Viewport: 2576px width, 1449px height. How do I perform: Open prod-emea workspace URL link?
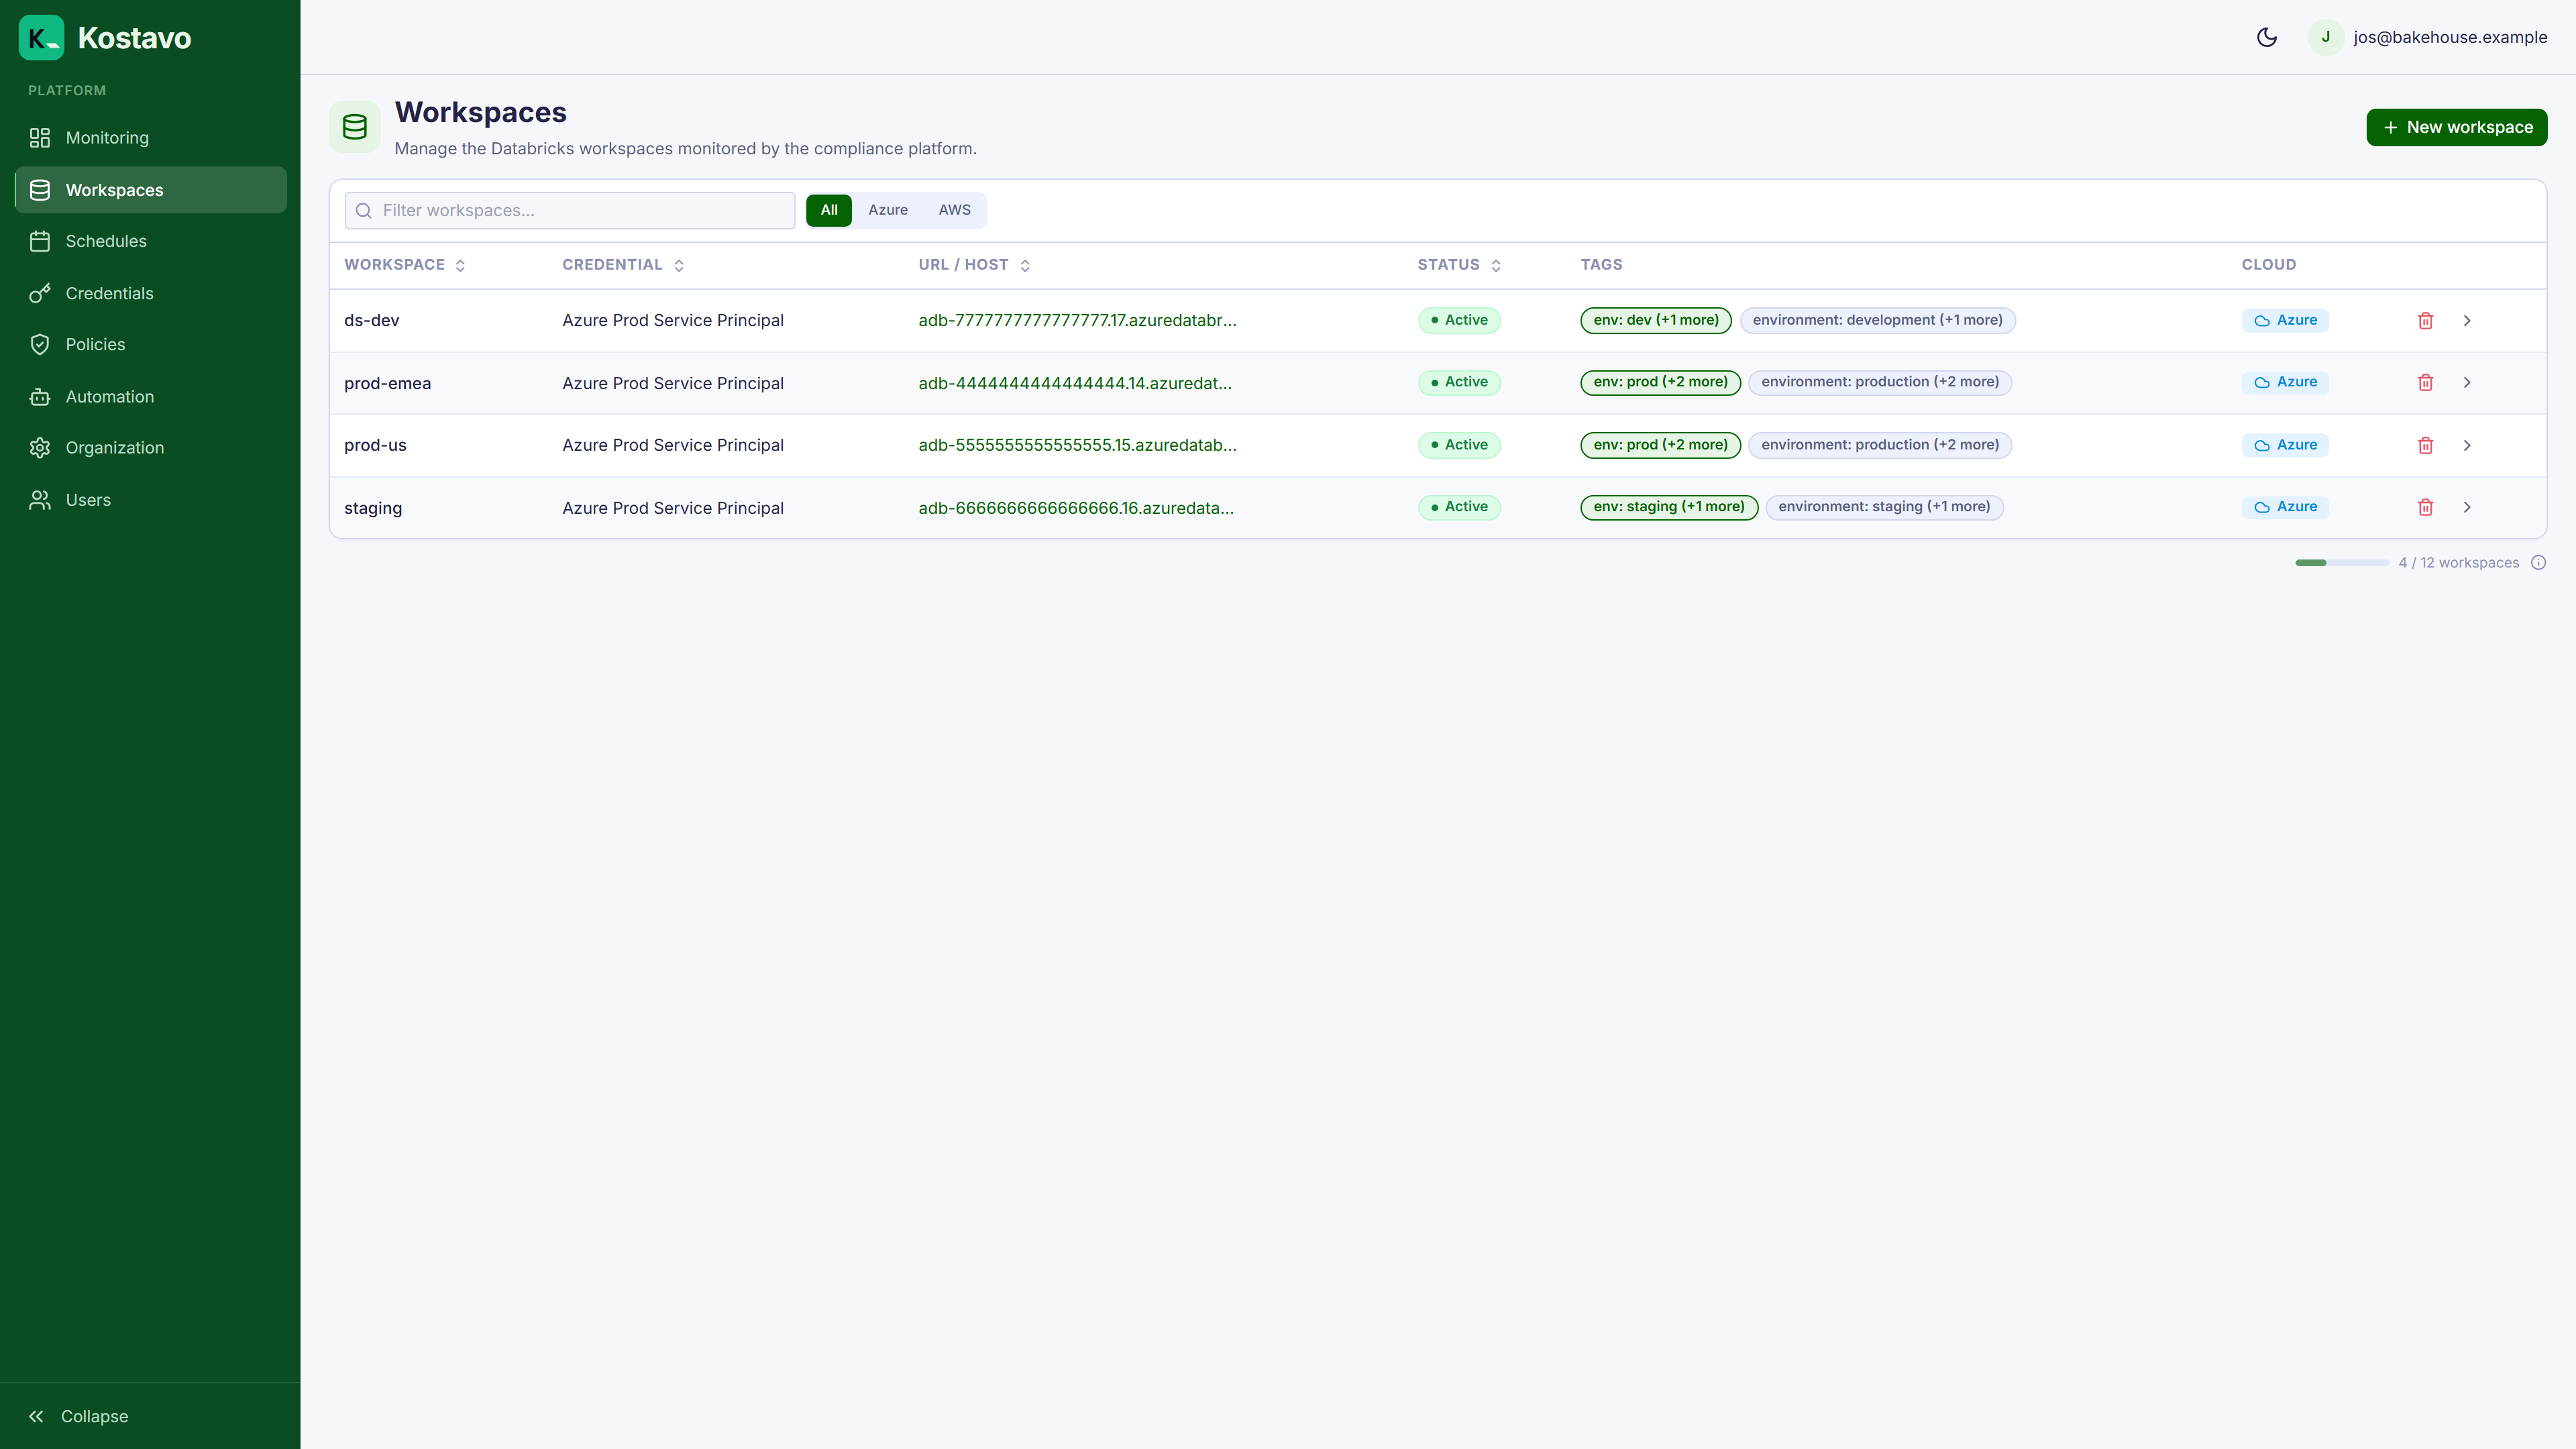click(x=1075, y=383)
